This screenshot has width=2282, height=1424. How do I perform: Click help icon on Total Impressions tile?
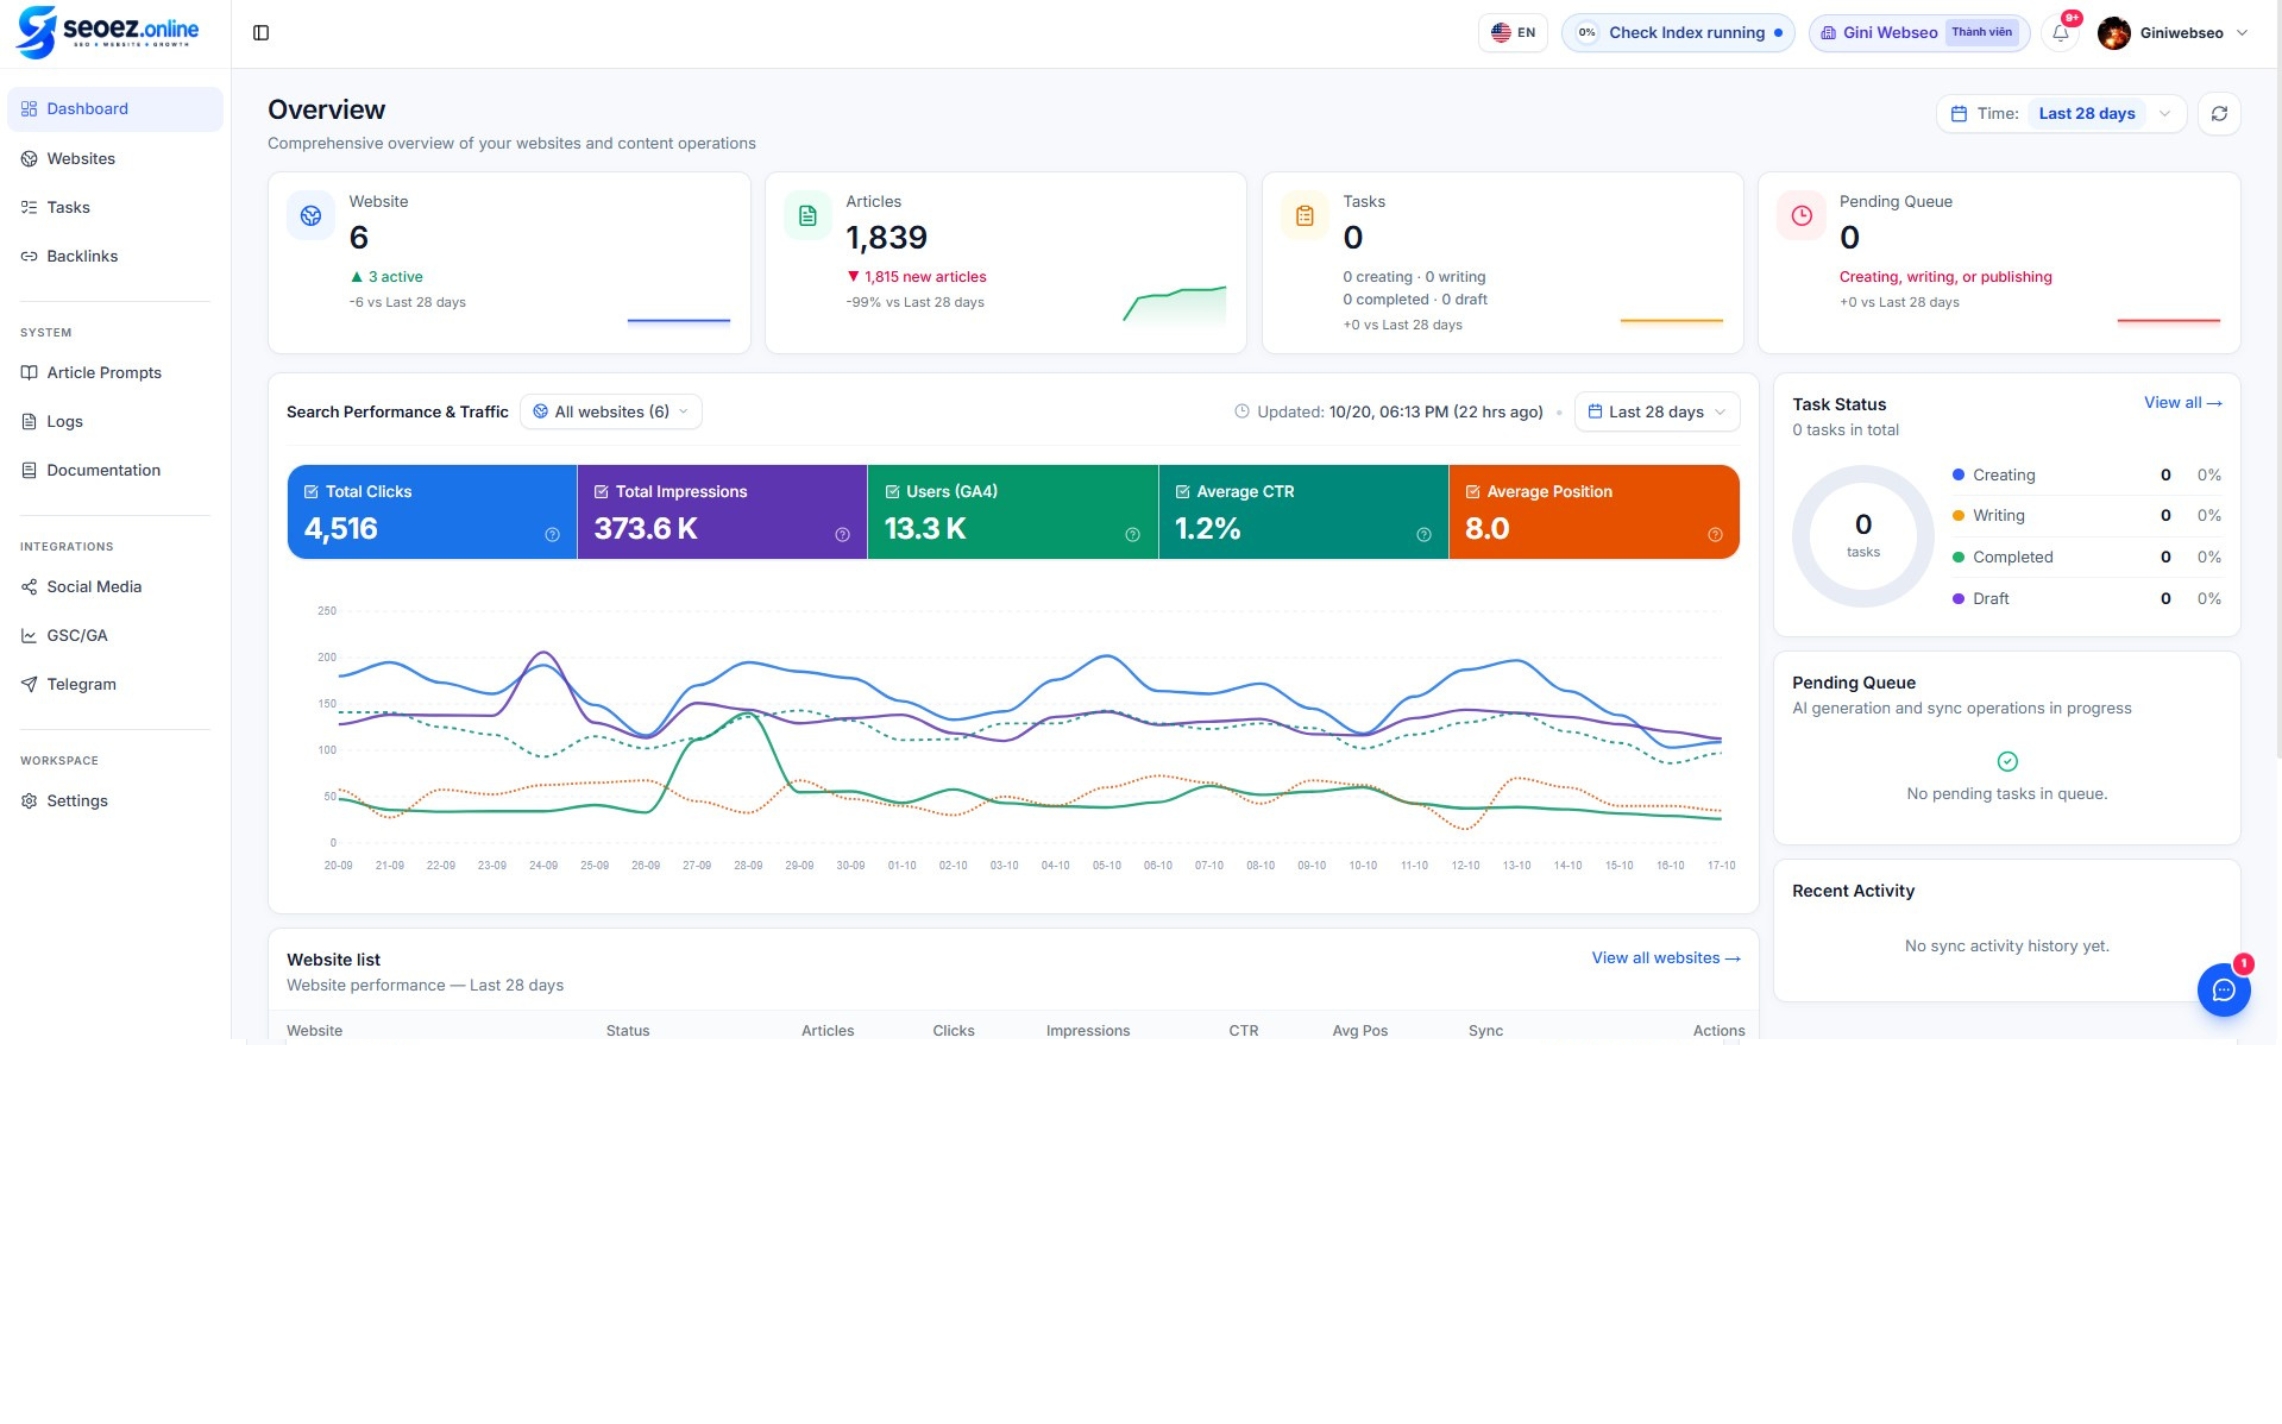point(842,535)
